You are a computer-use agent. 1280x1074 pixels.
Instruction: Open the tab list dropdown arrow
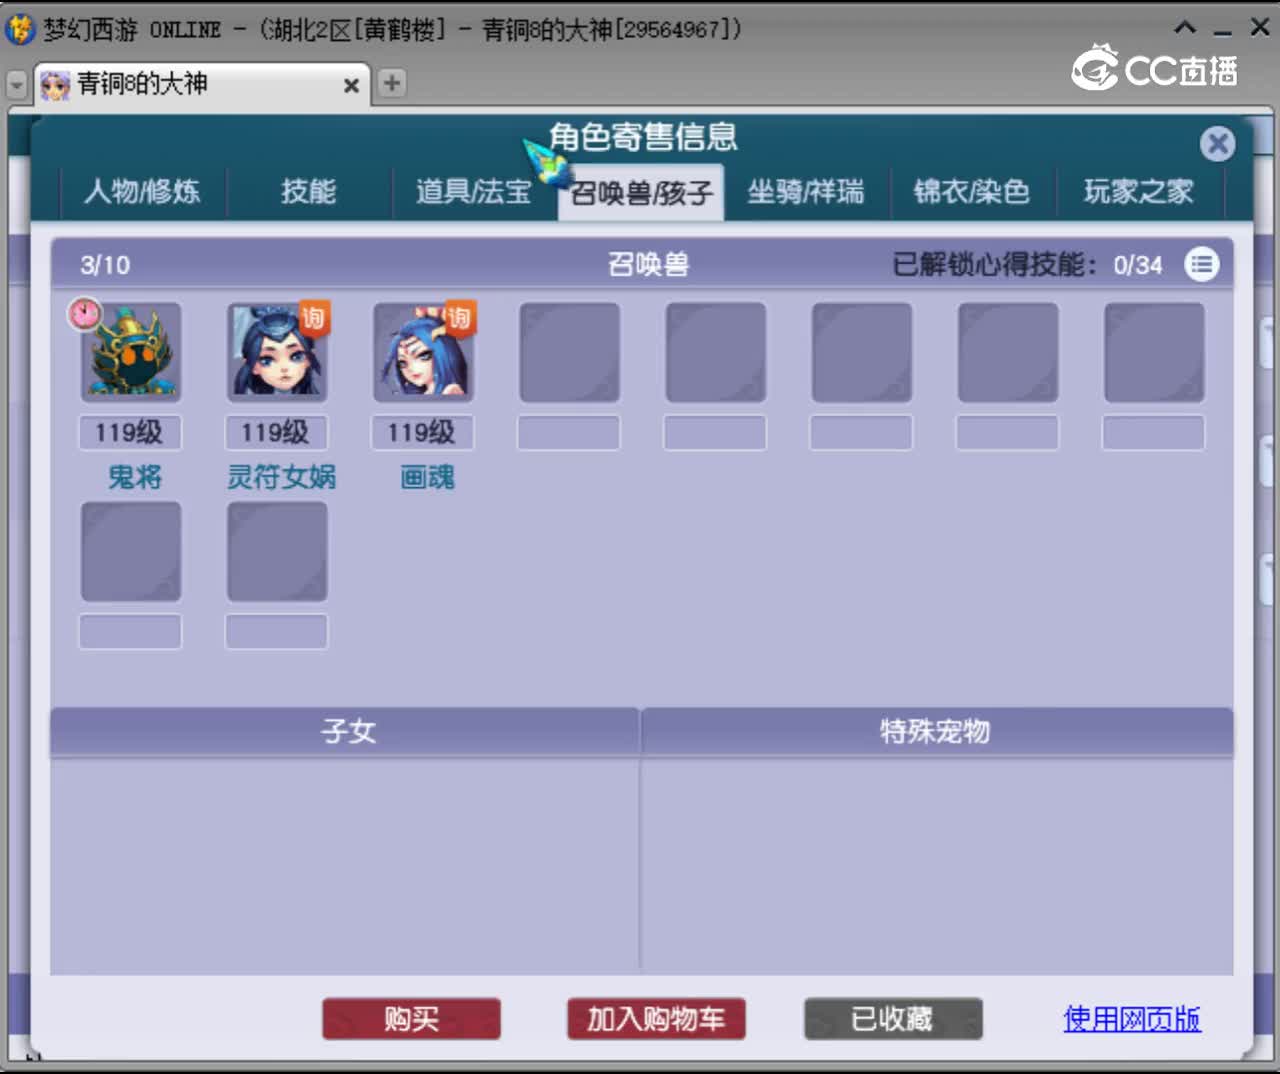tap(16, 85)
